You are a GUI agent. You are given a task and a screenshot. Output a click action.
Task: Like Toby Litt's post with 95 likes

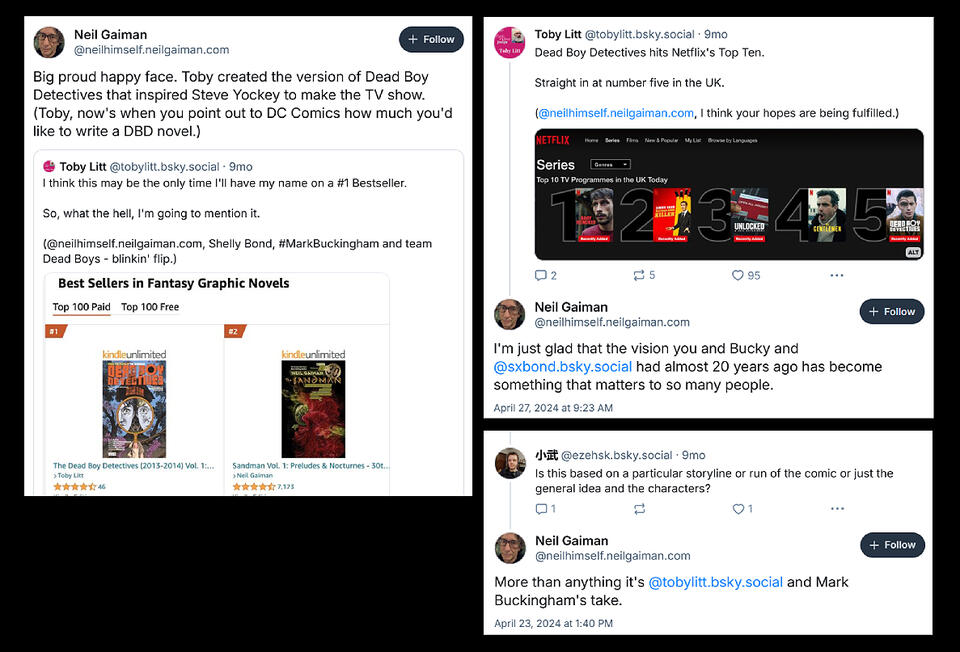tap(738, 275)
